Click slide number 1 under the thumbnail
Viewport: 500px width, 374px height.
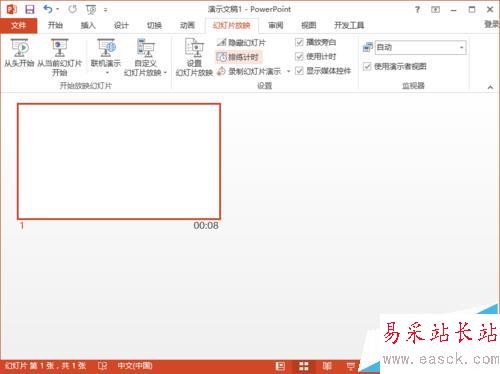(x=22, y=226)
